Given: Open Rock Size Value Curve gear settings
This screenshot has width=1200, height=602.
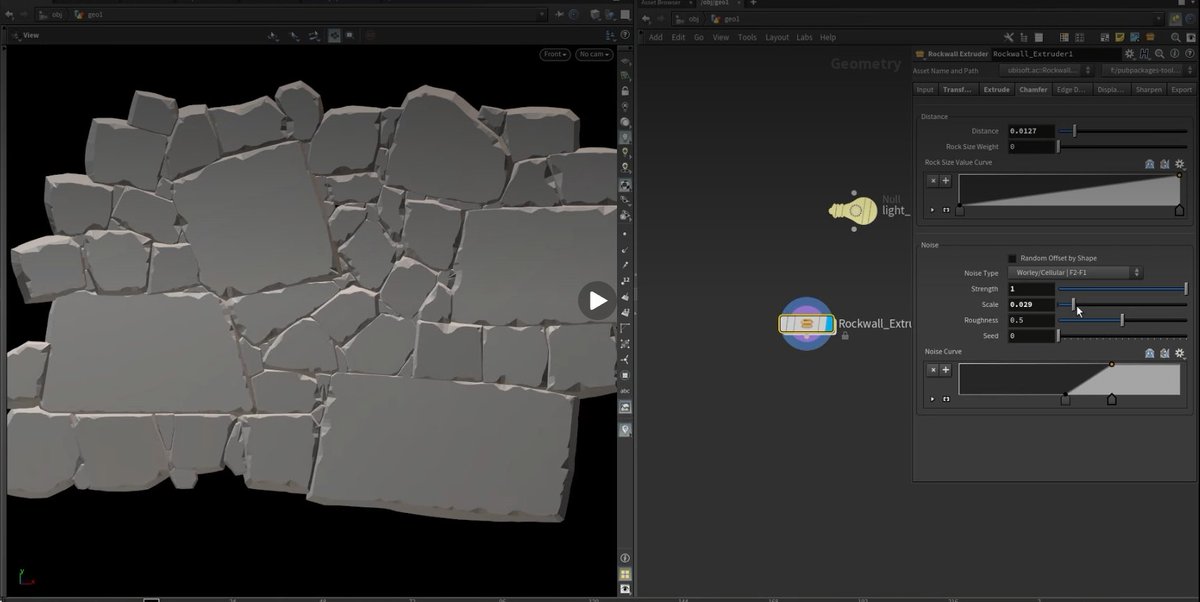Looking at the screenshot, I should coord(1180,164).
